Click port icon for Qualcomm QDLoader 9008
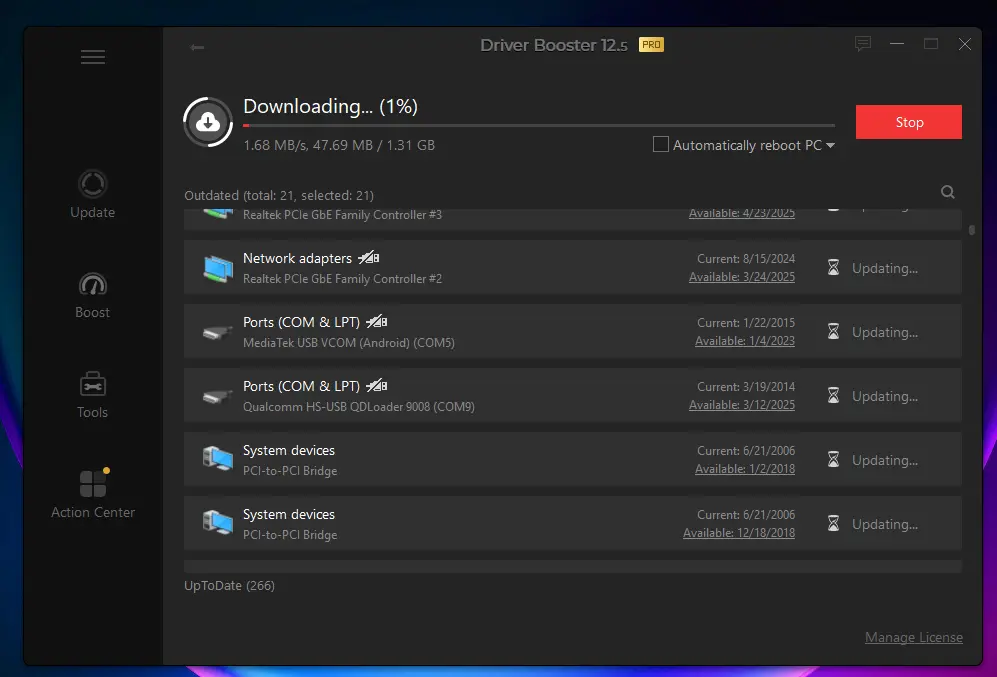Viewport: 997px width, 677px height. [217, 397]
